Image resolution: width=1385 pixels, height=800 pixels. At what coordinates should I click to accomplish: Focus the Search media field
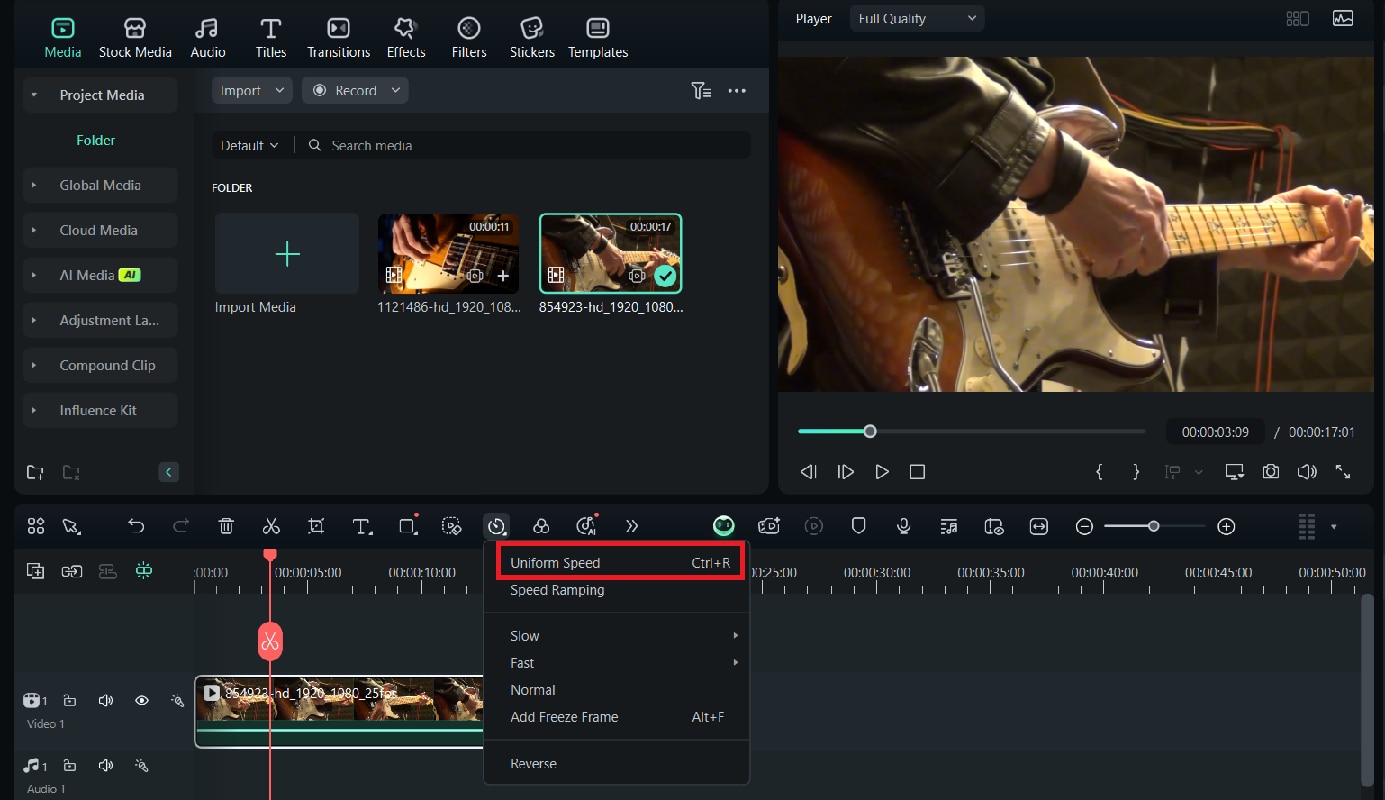[525, 145]
